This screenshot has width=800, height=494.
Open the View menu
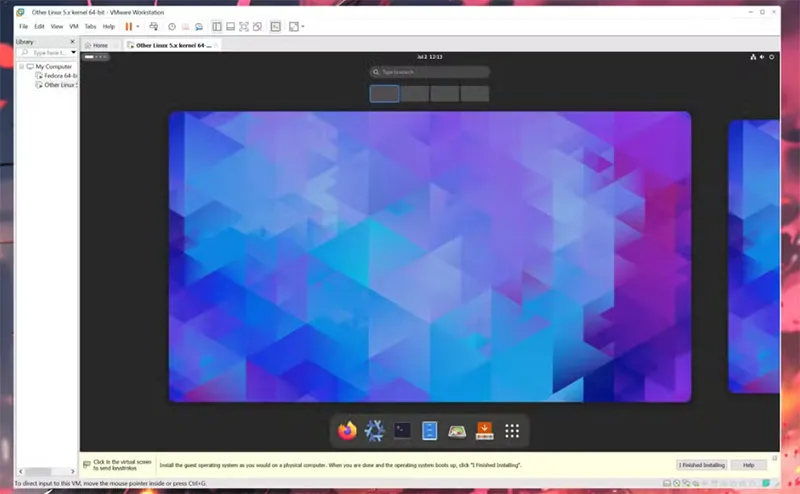click(x=57, y=27)
